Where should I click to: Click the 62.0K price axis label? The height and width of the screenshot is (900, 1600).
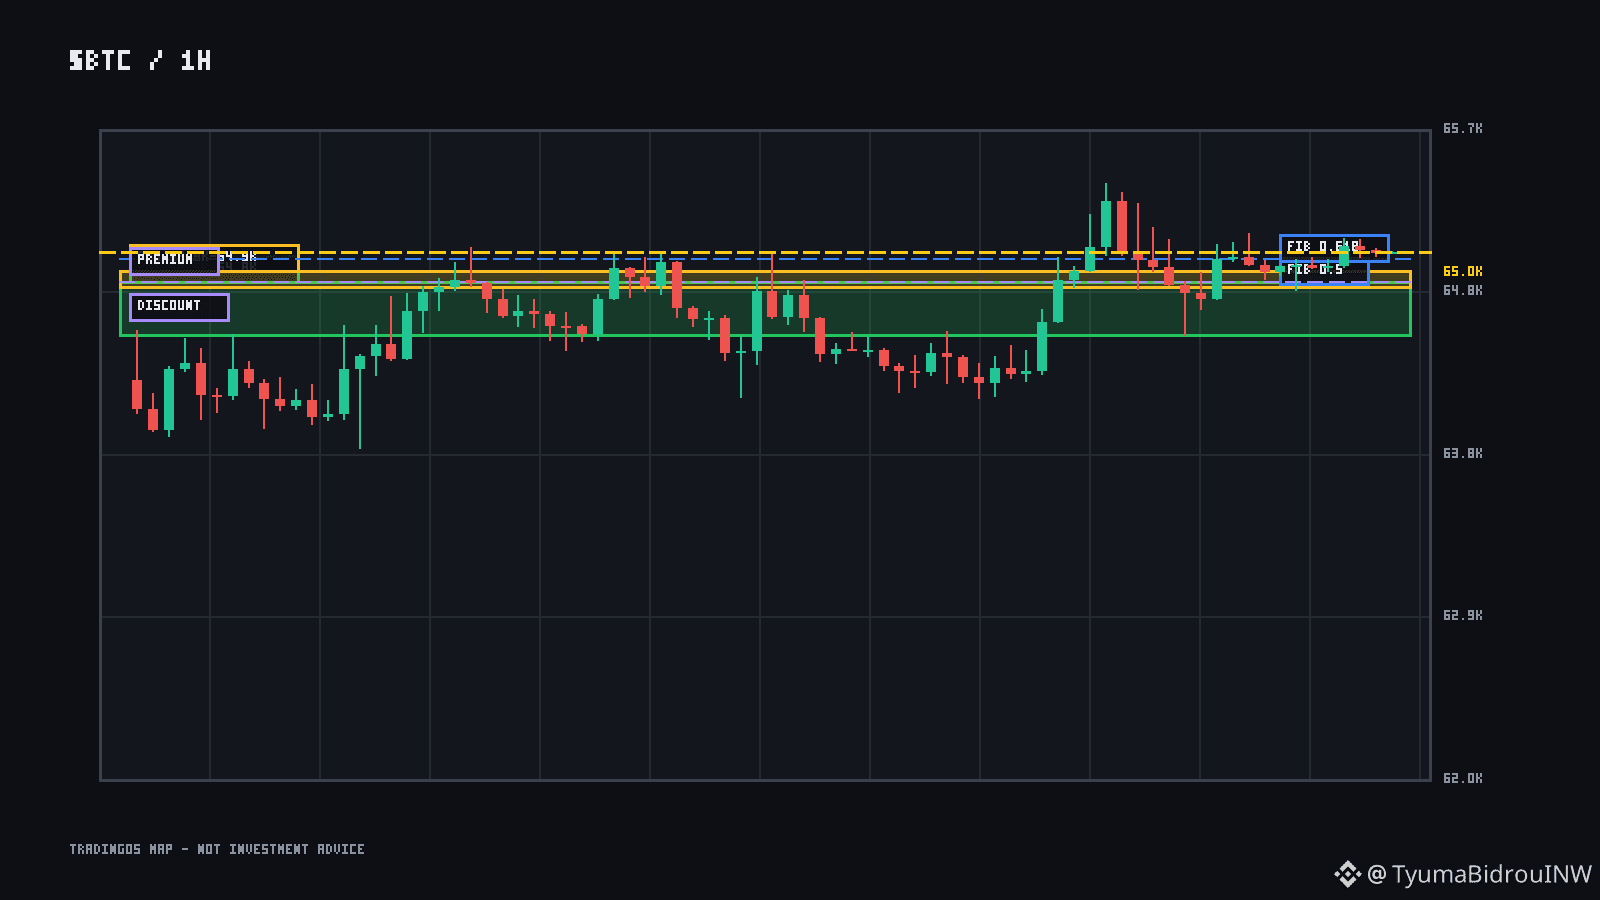point(1462,779)
